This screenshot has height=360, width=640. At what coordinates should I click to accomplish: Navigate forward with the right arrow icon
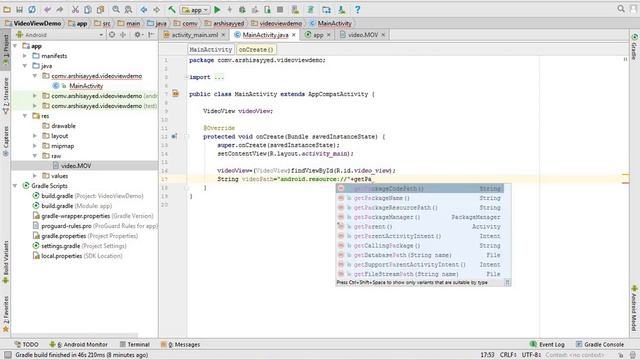coord(156,9)
